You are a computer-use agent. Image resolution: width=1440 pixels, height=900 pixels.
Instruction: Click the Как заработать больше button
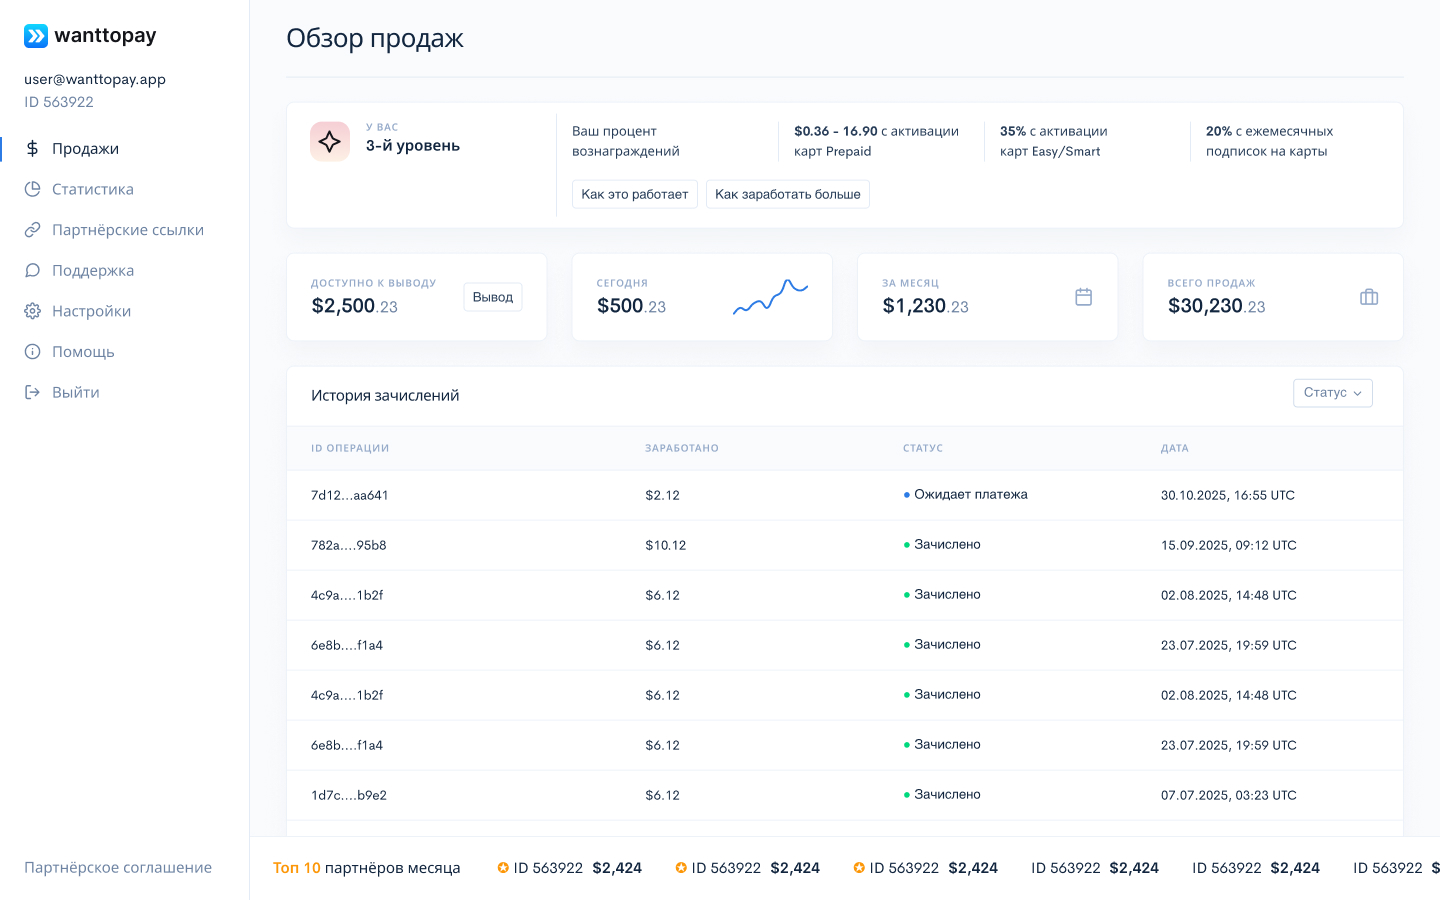click(x=787, y=194)
